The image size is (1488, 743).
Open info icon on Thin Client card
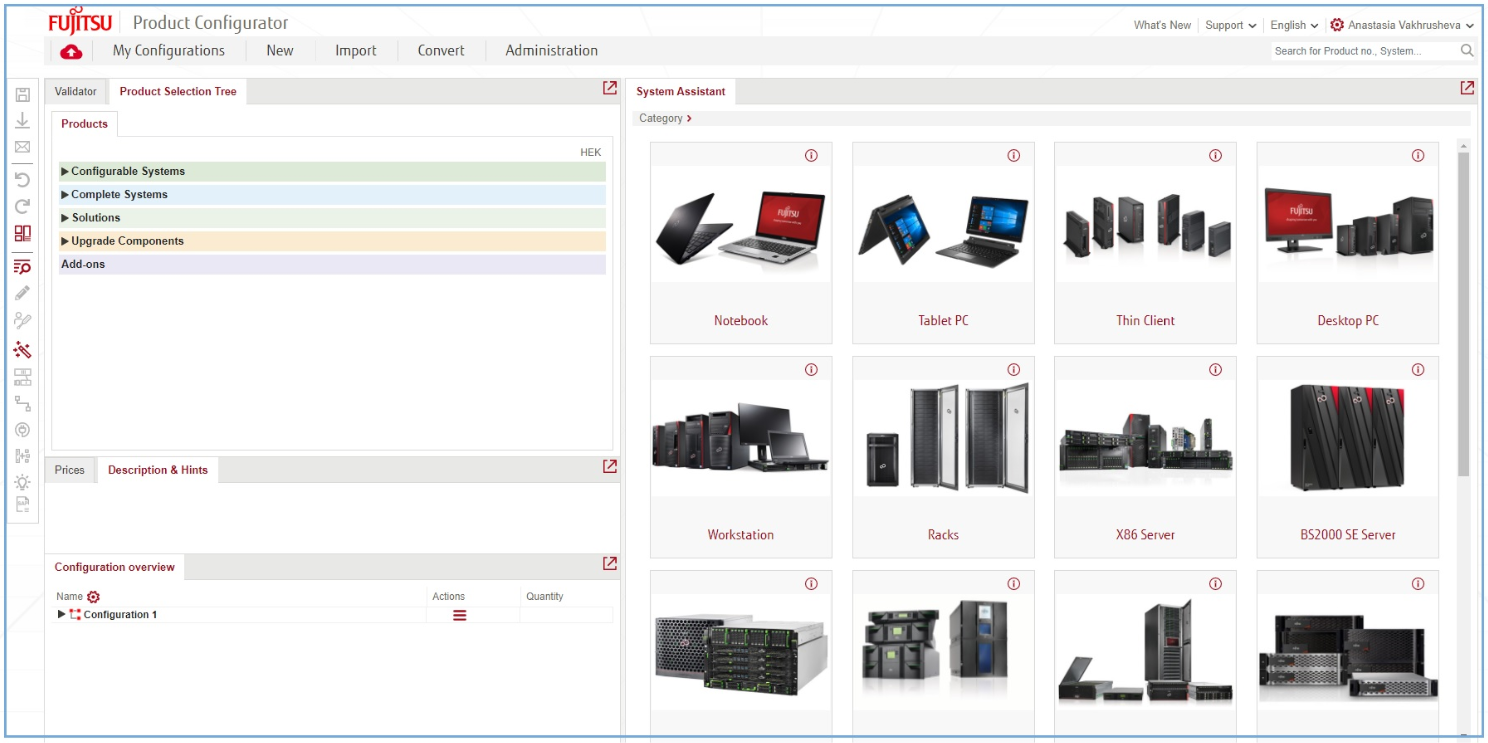1215,155
